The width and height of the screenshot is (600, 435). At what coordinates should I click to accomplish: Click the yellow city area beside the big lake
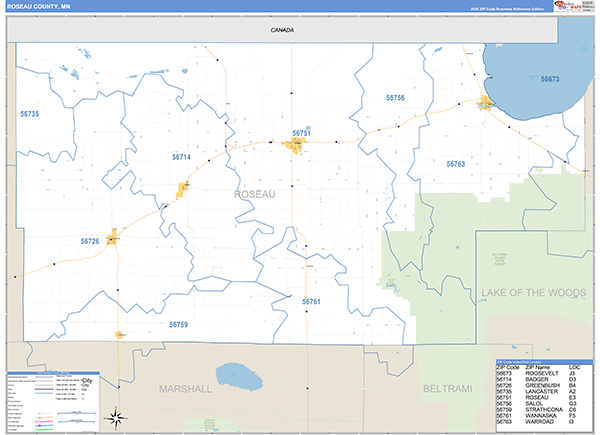[485, 103]
